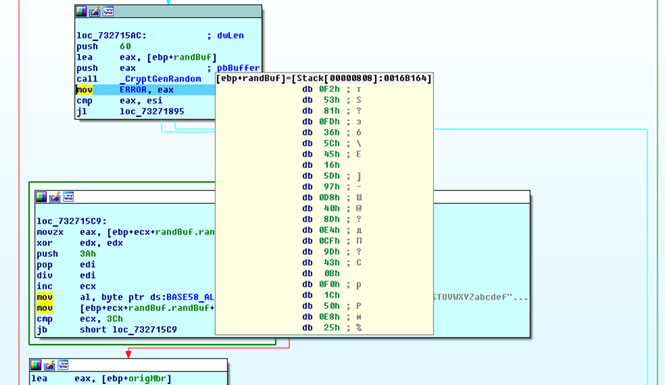Click mov al, byte ptr ds:BASE58_AL line
This screenshot has height=385, width=665.
point(126,298)
